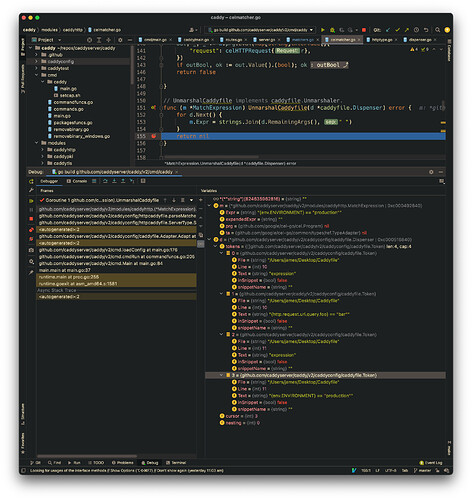This screenshot has height=500, width=472.
Task: Step over in the debugger toolbar
Action: (105, 181)
